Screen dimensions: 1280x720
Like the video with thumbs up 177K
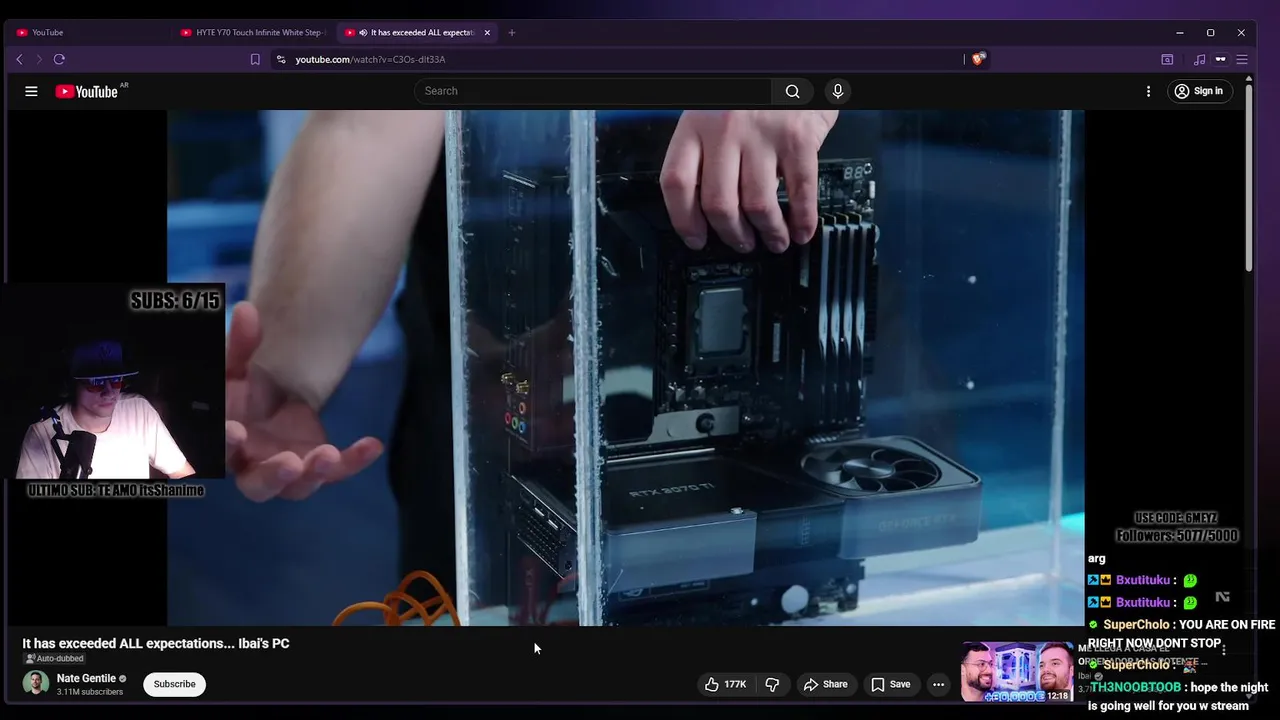[x=725, y=684]
